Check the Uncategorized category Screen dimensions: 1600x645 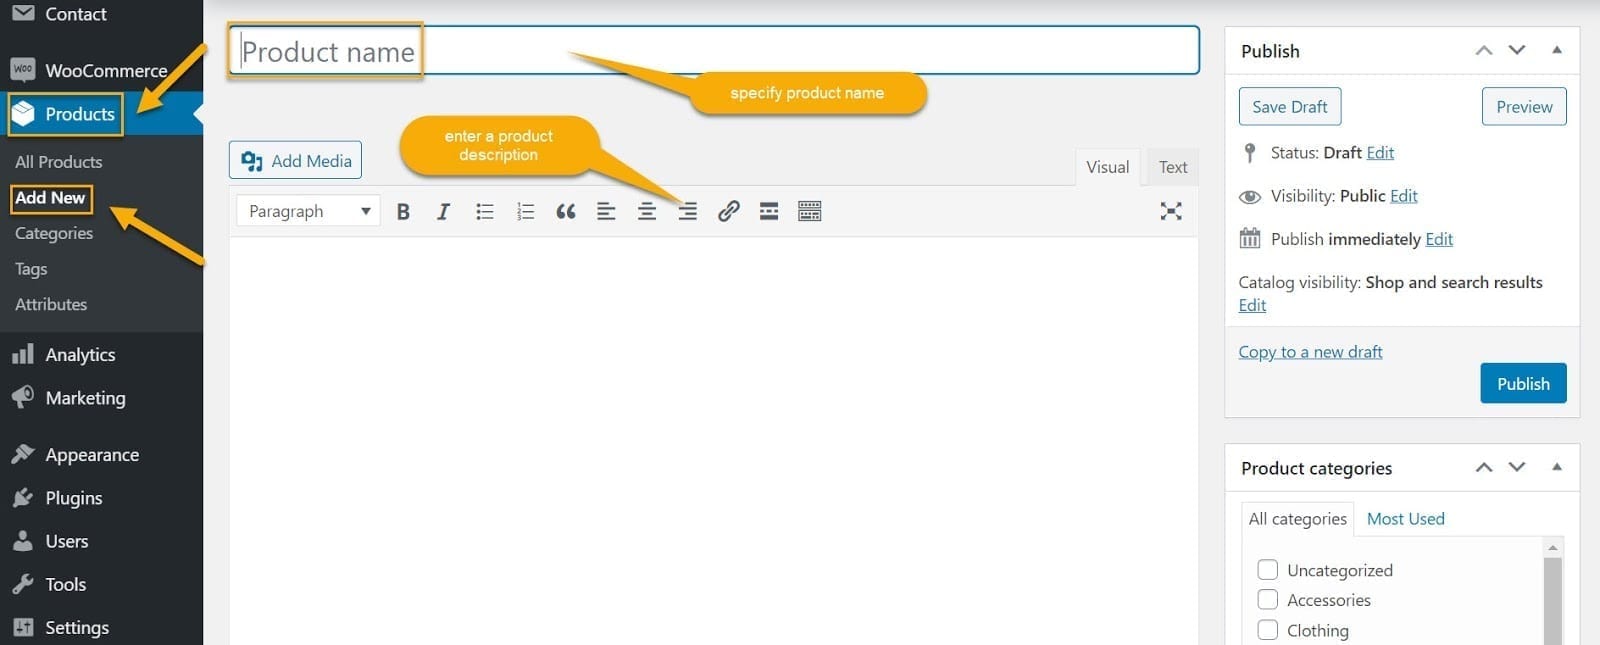coord(1268,570)
